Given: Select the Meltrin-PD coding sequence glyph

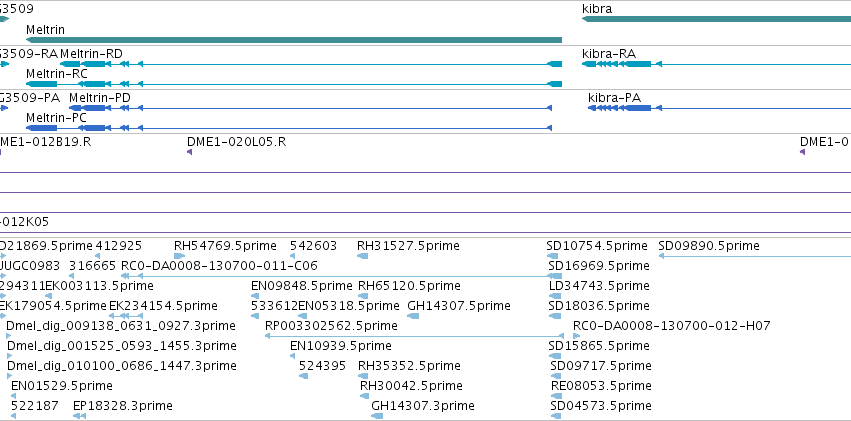Looking at the screenshot, I should tap(310, 108).
